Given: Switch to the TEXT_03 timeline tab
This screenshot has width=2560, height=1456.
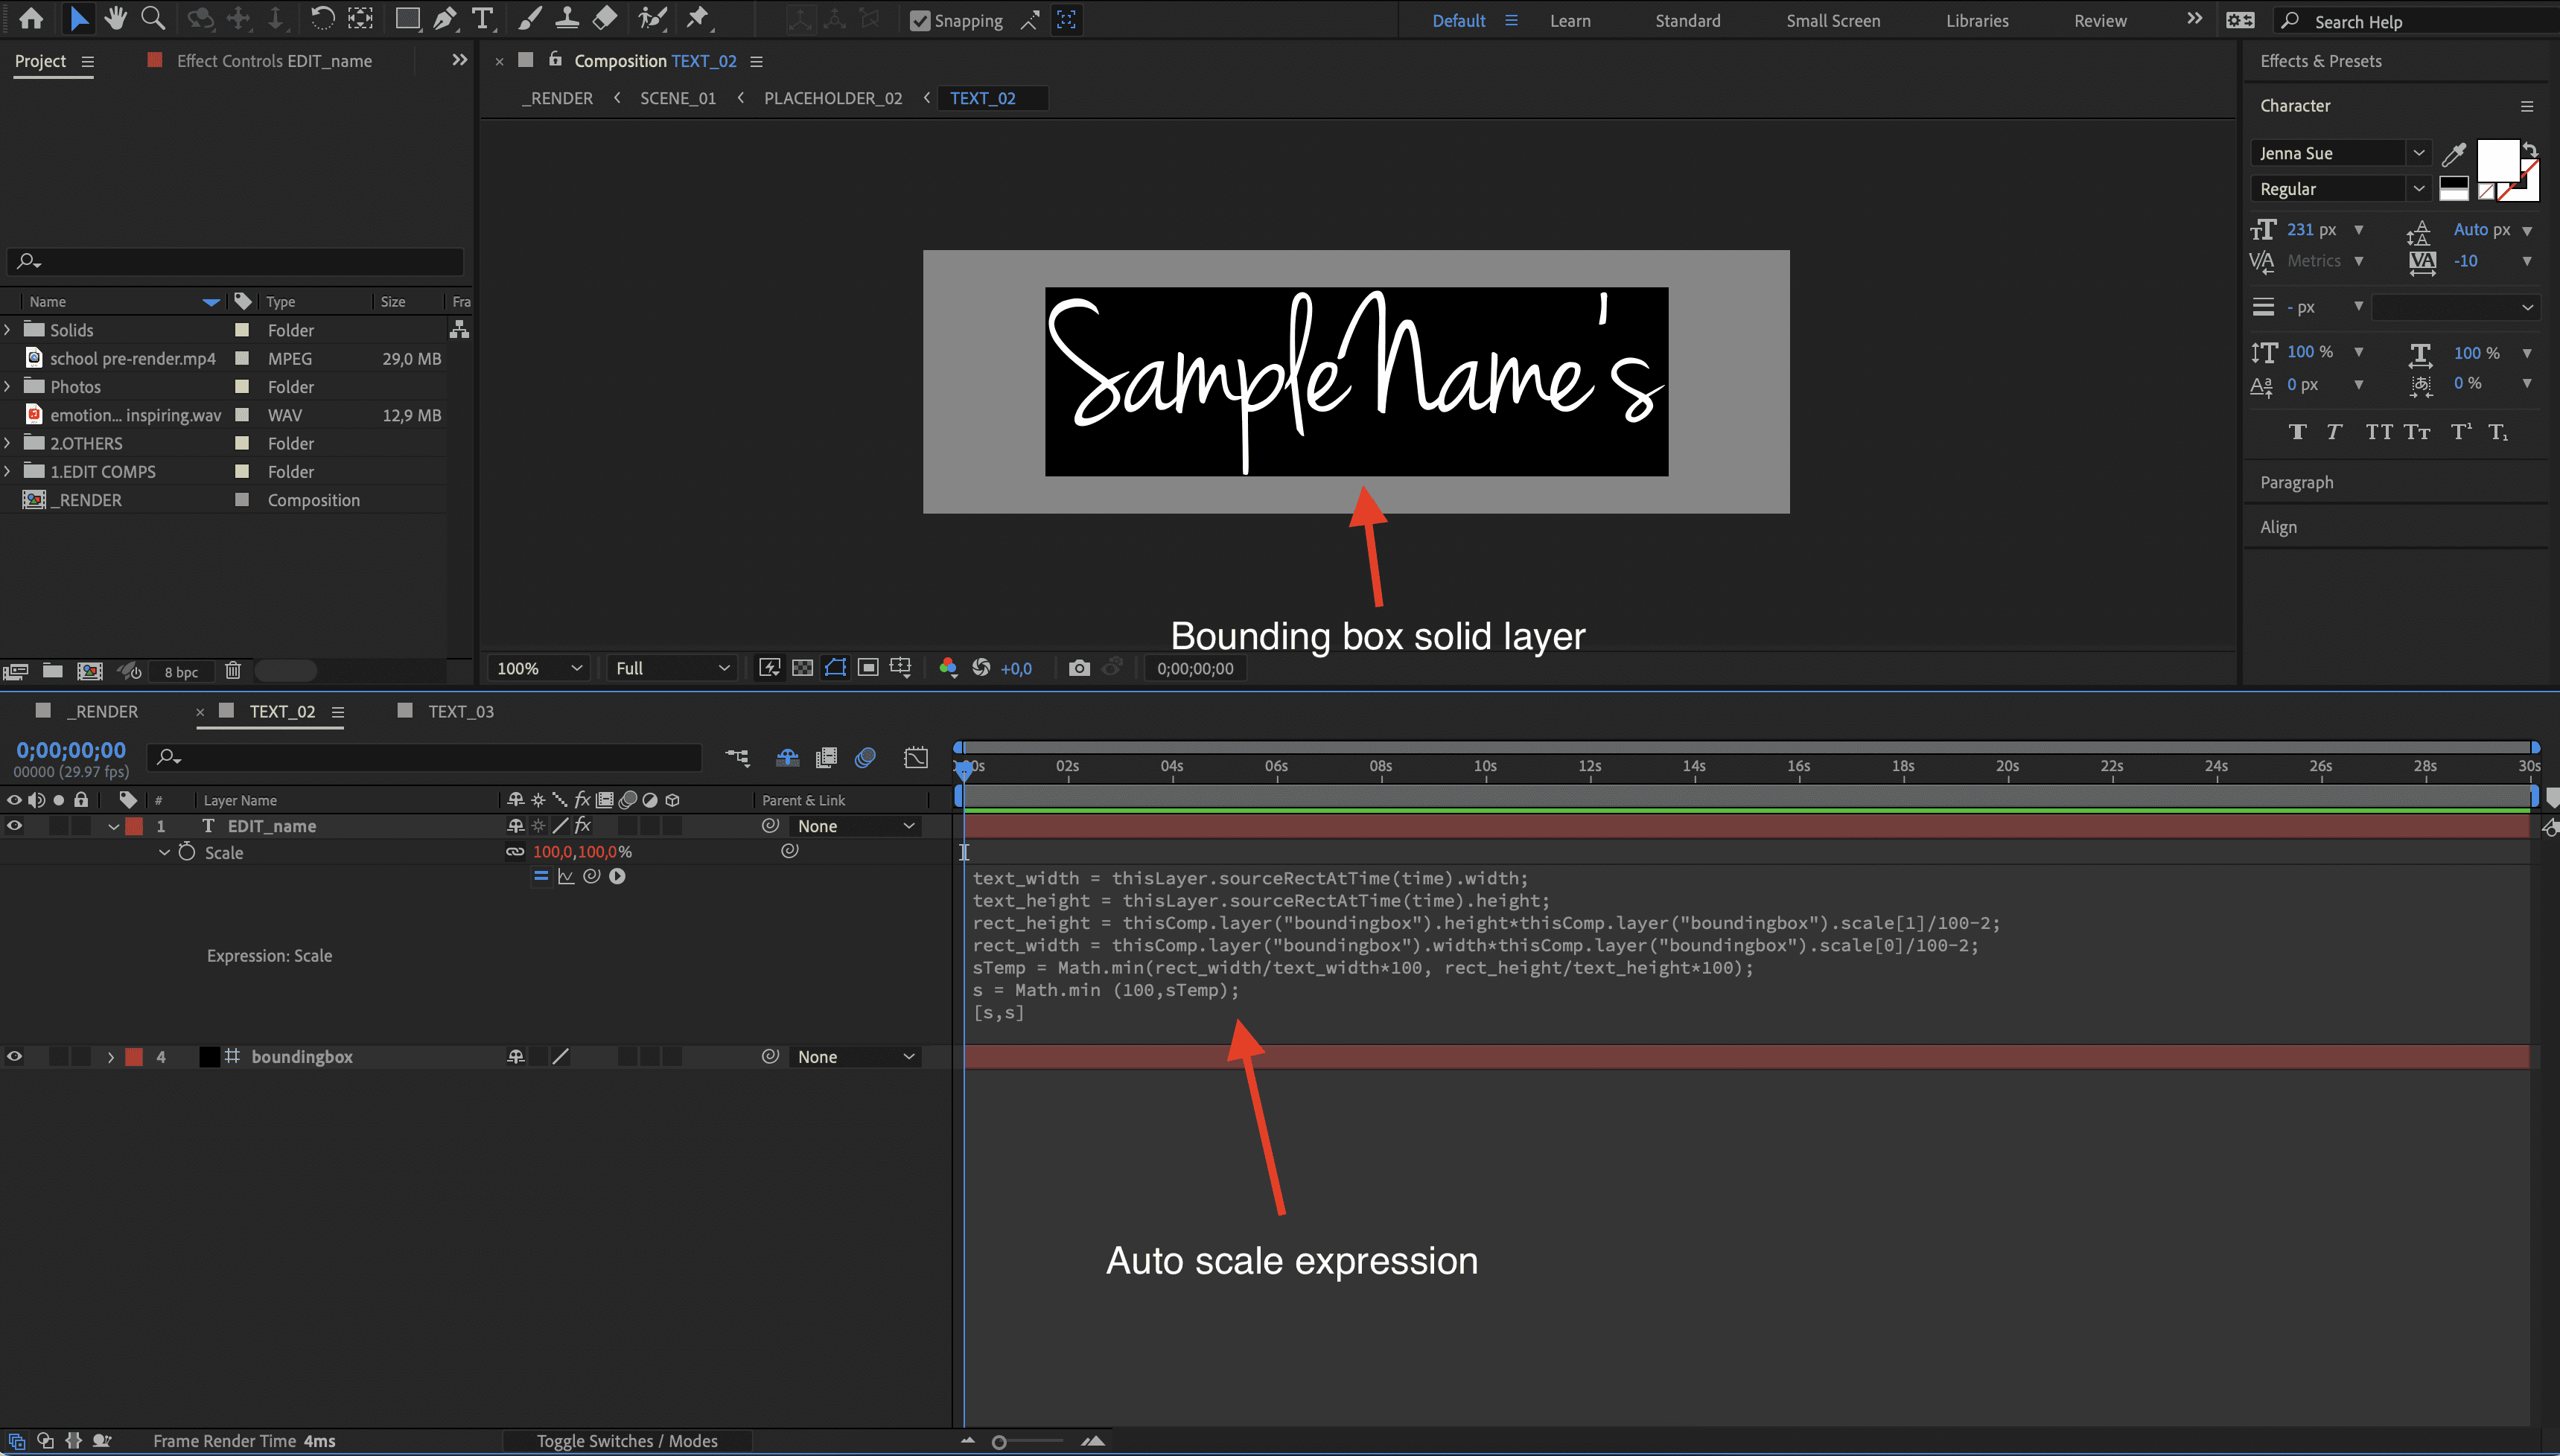Looking at the screenshot, I should (x=460, y=711).
